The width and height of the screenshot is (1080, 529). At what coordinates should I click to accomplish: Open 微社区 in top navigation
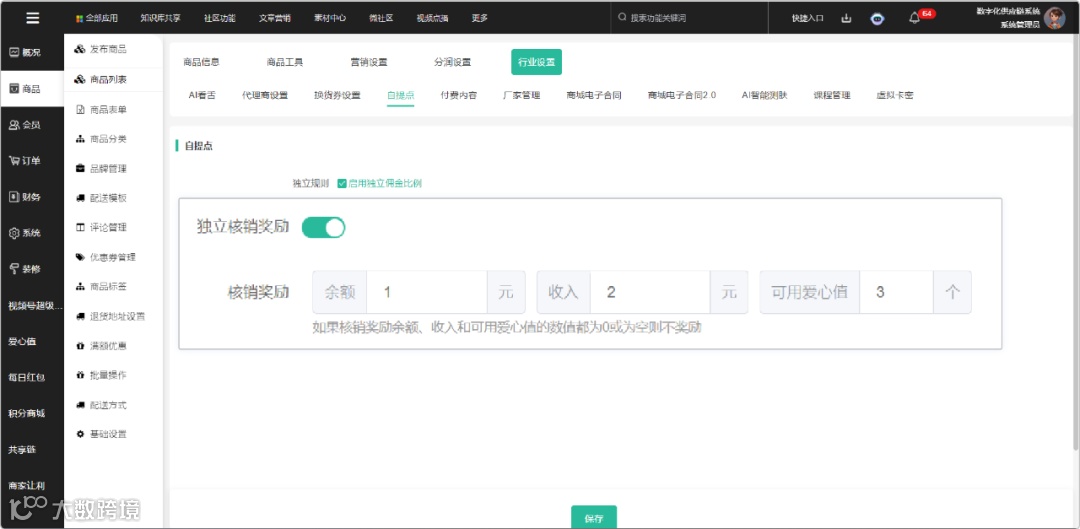tap(381, 19)
